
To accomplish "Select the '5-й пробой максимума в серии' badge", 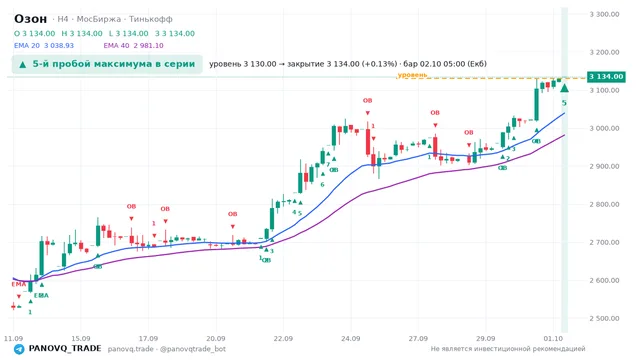I will click(x=107, y=64).
